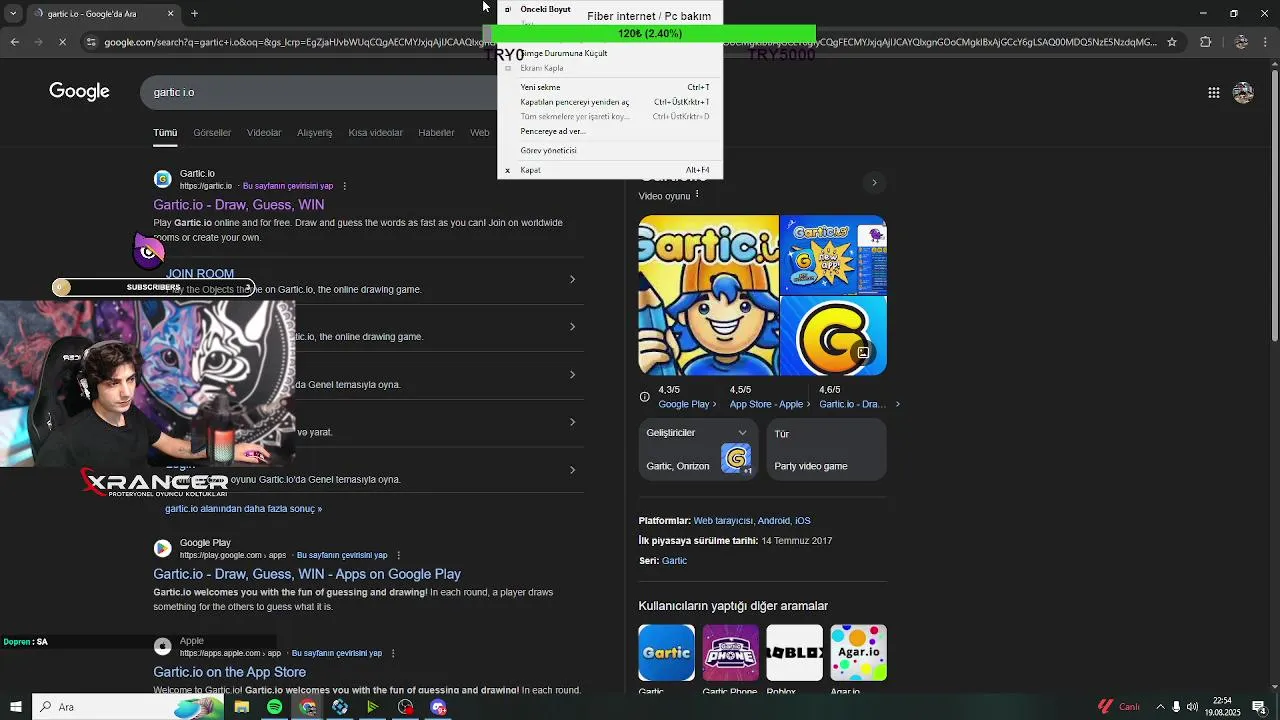
Task: Switch to the Kısa videolar tab
Action: pos(375,132)
